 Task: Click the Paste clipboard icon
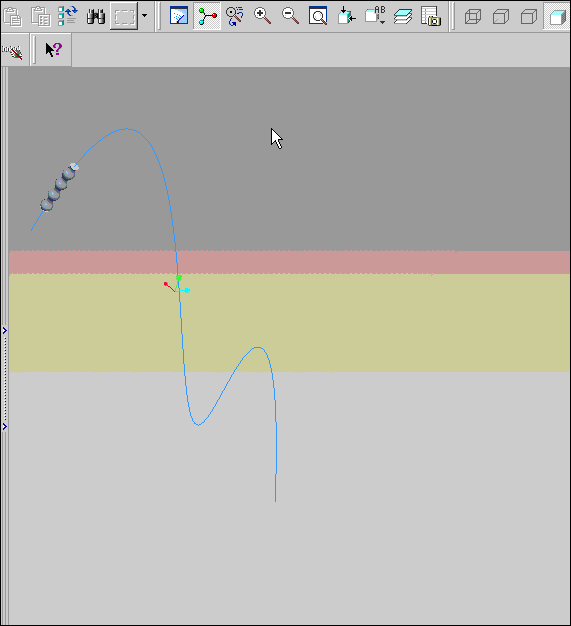point(13,16)
